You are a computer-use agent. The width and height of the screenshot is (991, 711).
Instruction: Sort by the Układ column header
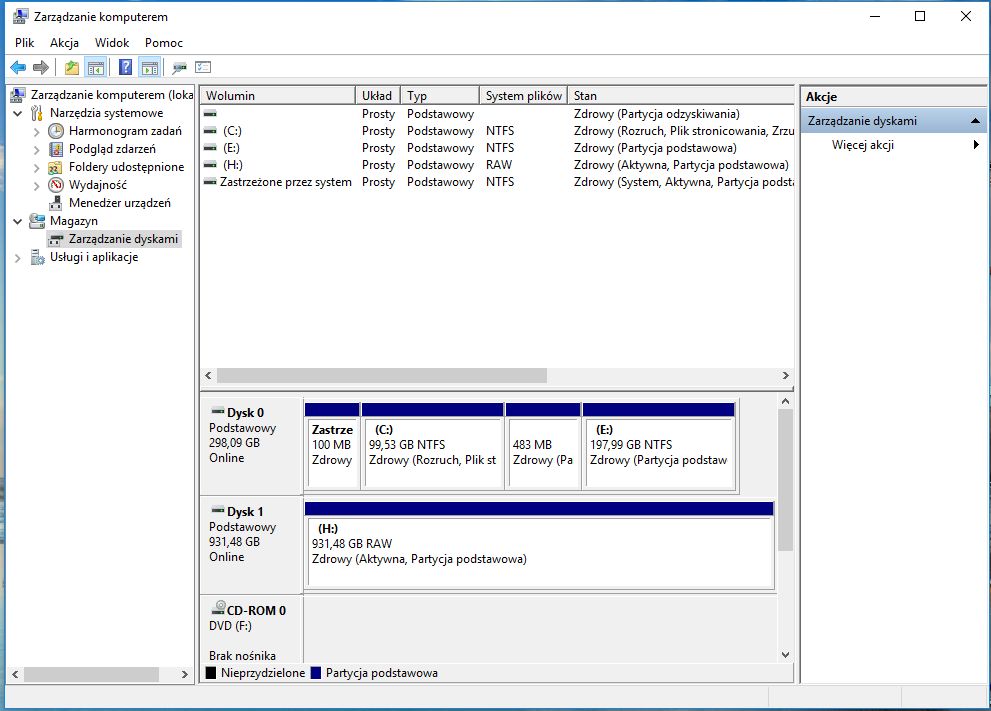click(x=377, y=95)
